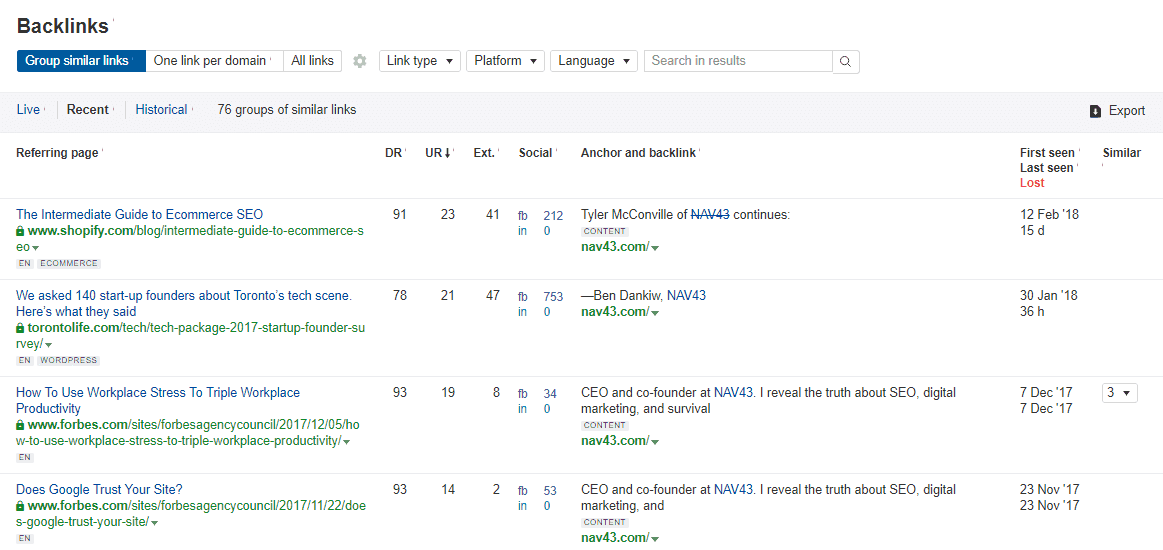Viewport: 1163px width, 550px height.
Task: Click the CONTENT badge in Shopify row
Action: click(604, 231)
